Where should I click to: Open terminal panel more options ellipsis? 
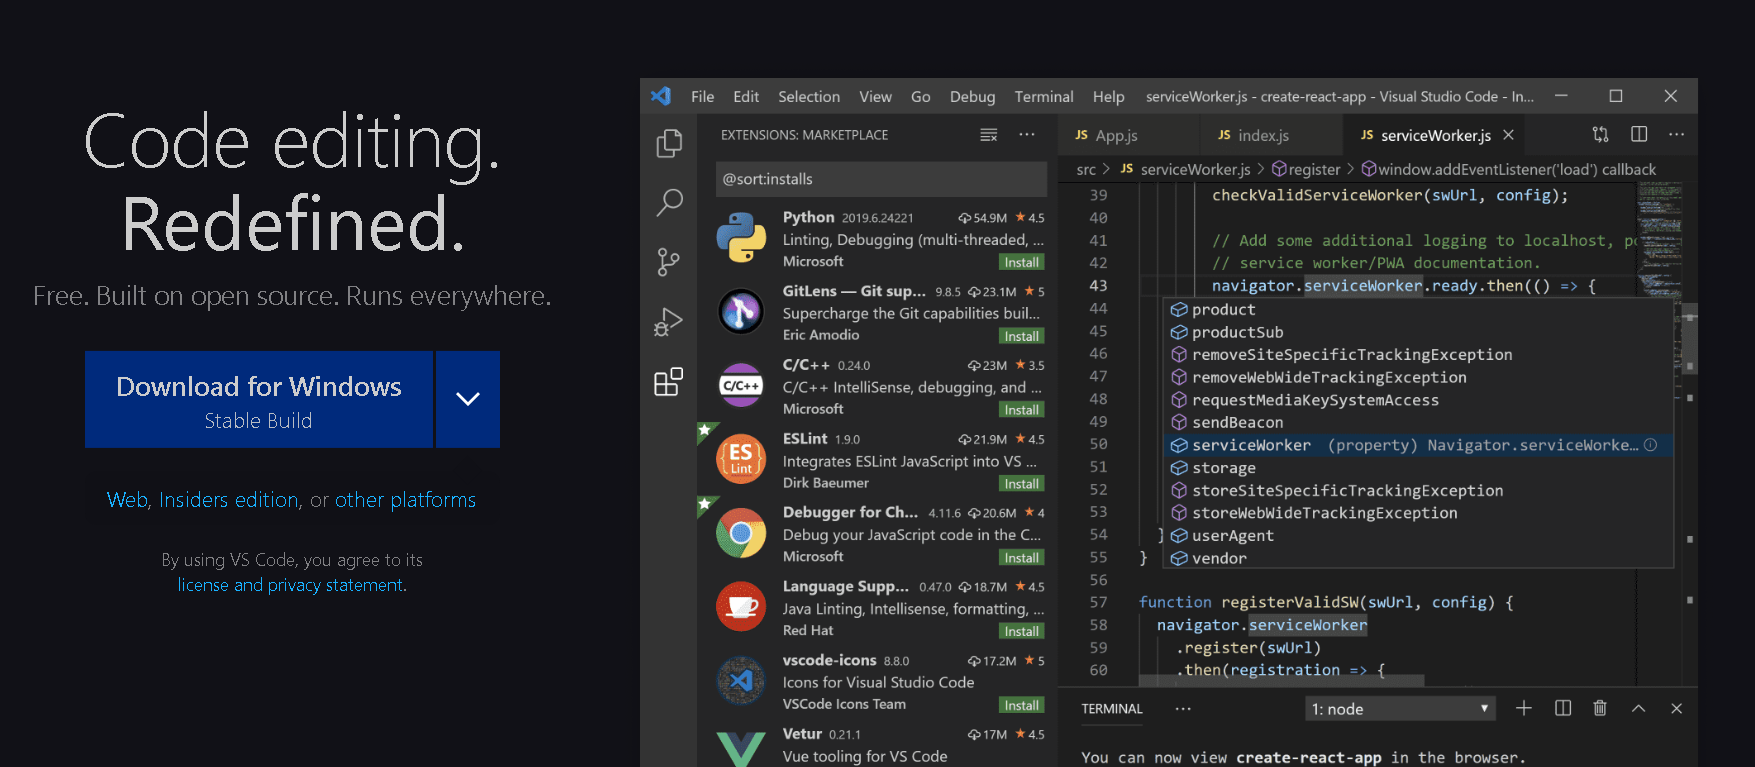pos(1183,708)
